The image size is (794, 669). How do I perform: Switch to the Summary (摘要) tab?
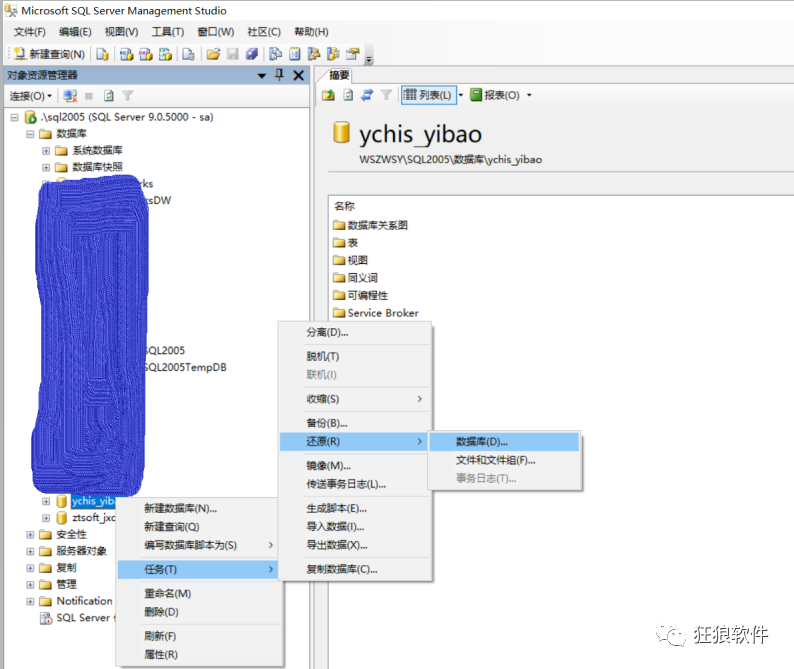pyautogui.click(x=339, y=75)
